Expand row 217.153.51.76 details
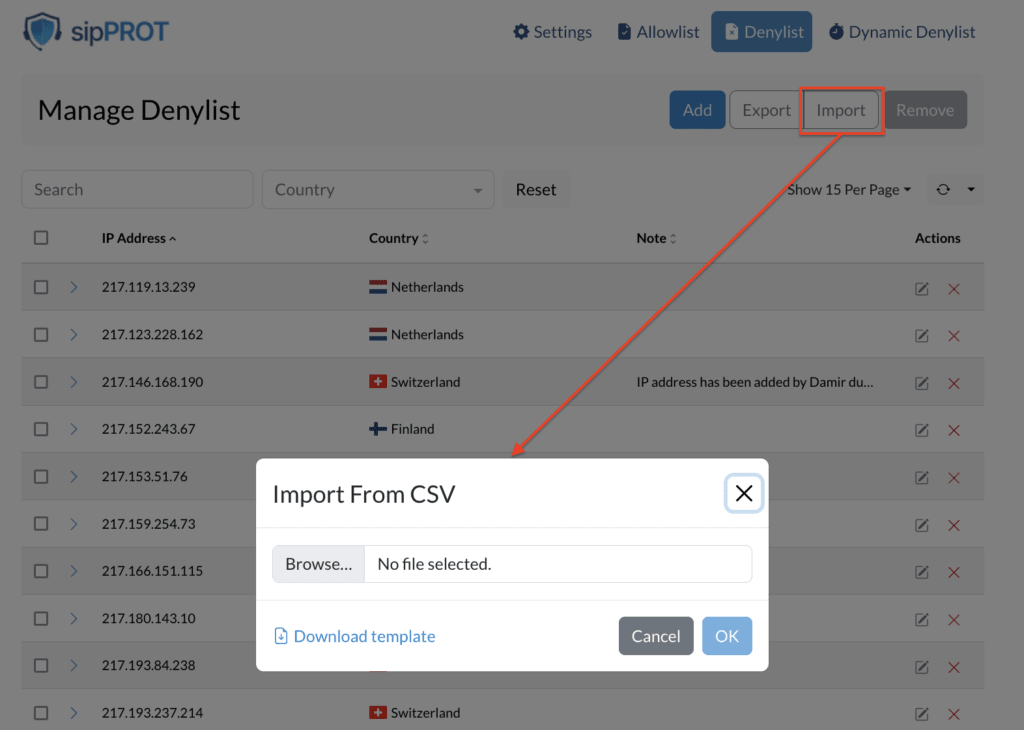Screen dimensions: 1024x730 [74, 477]
